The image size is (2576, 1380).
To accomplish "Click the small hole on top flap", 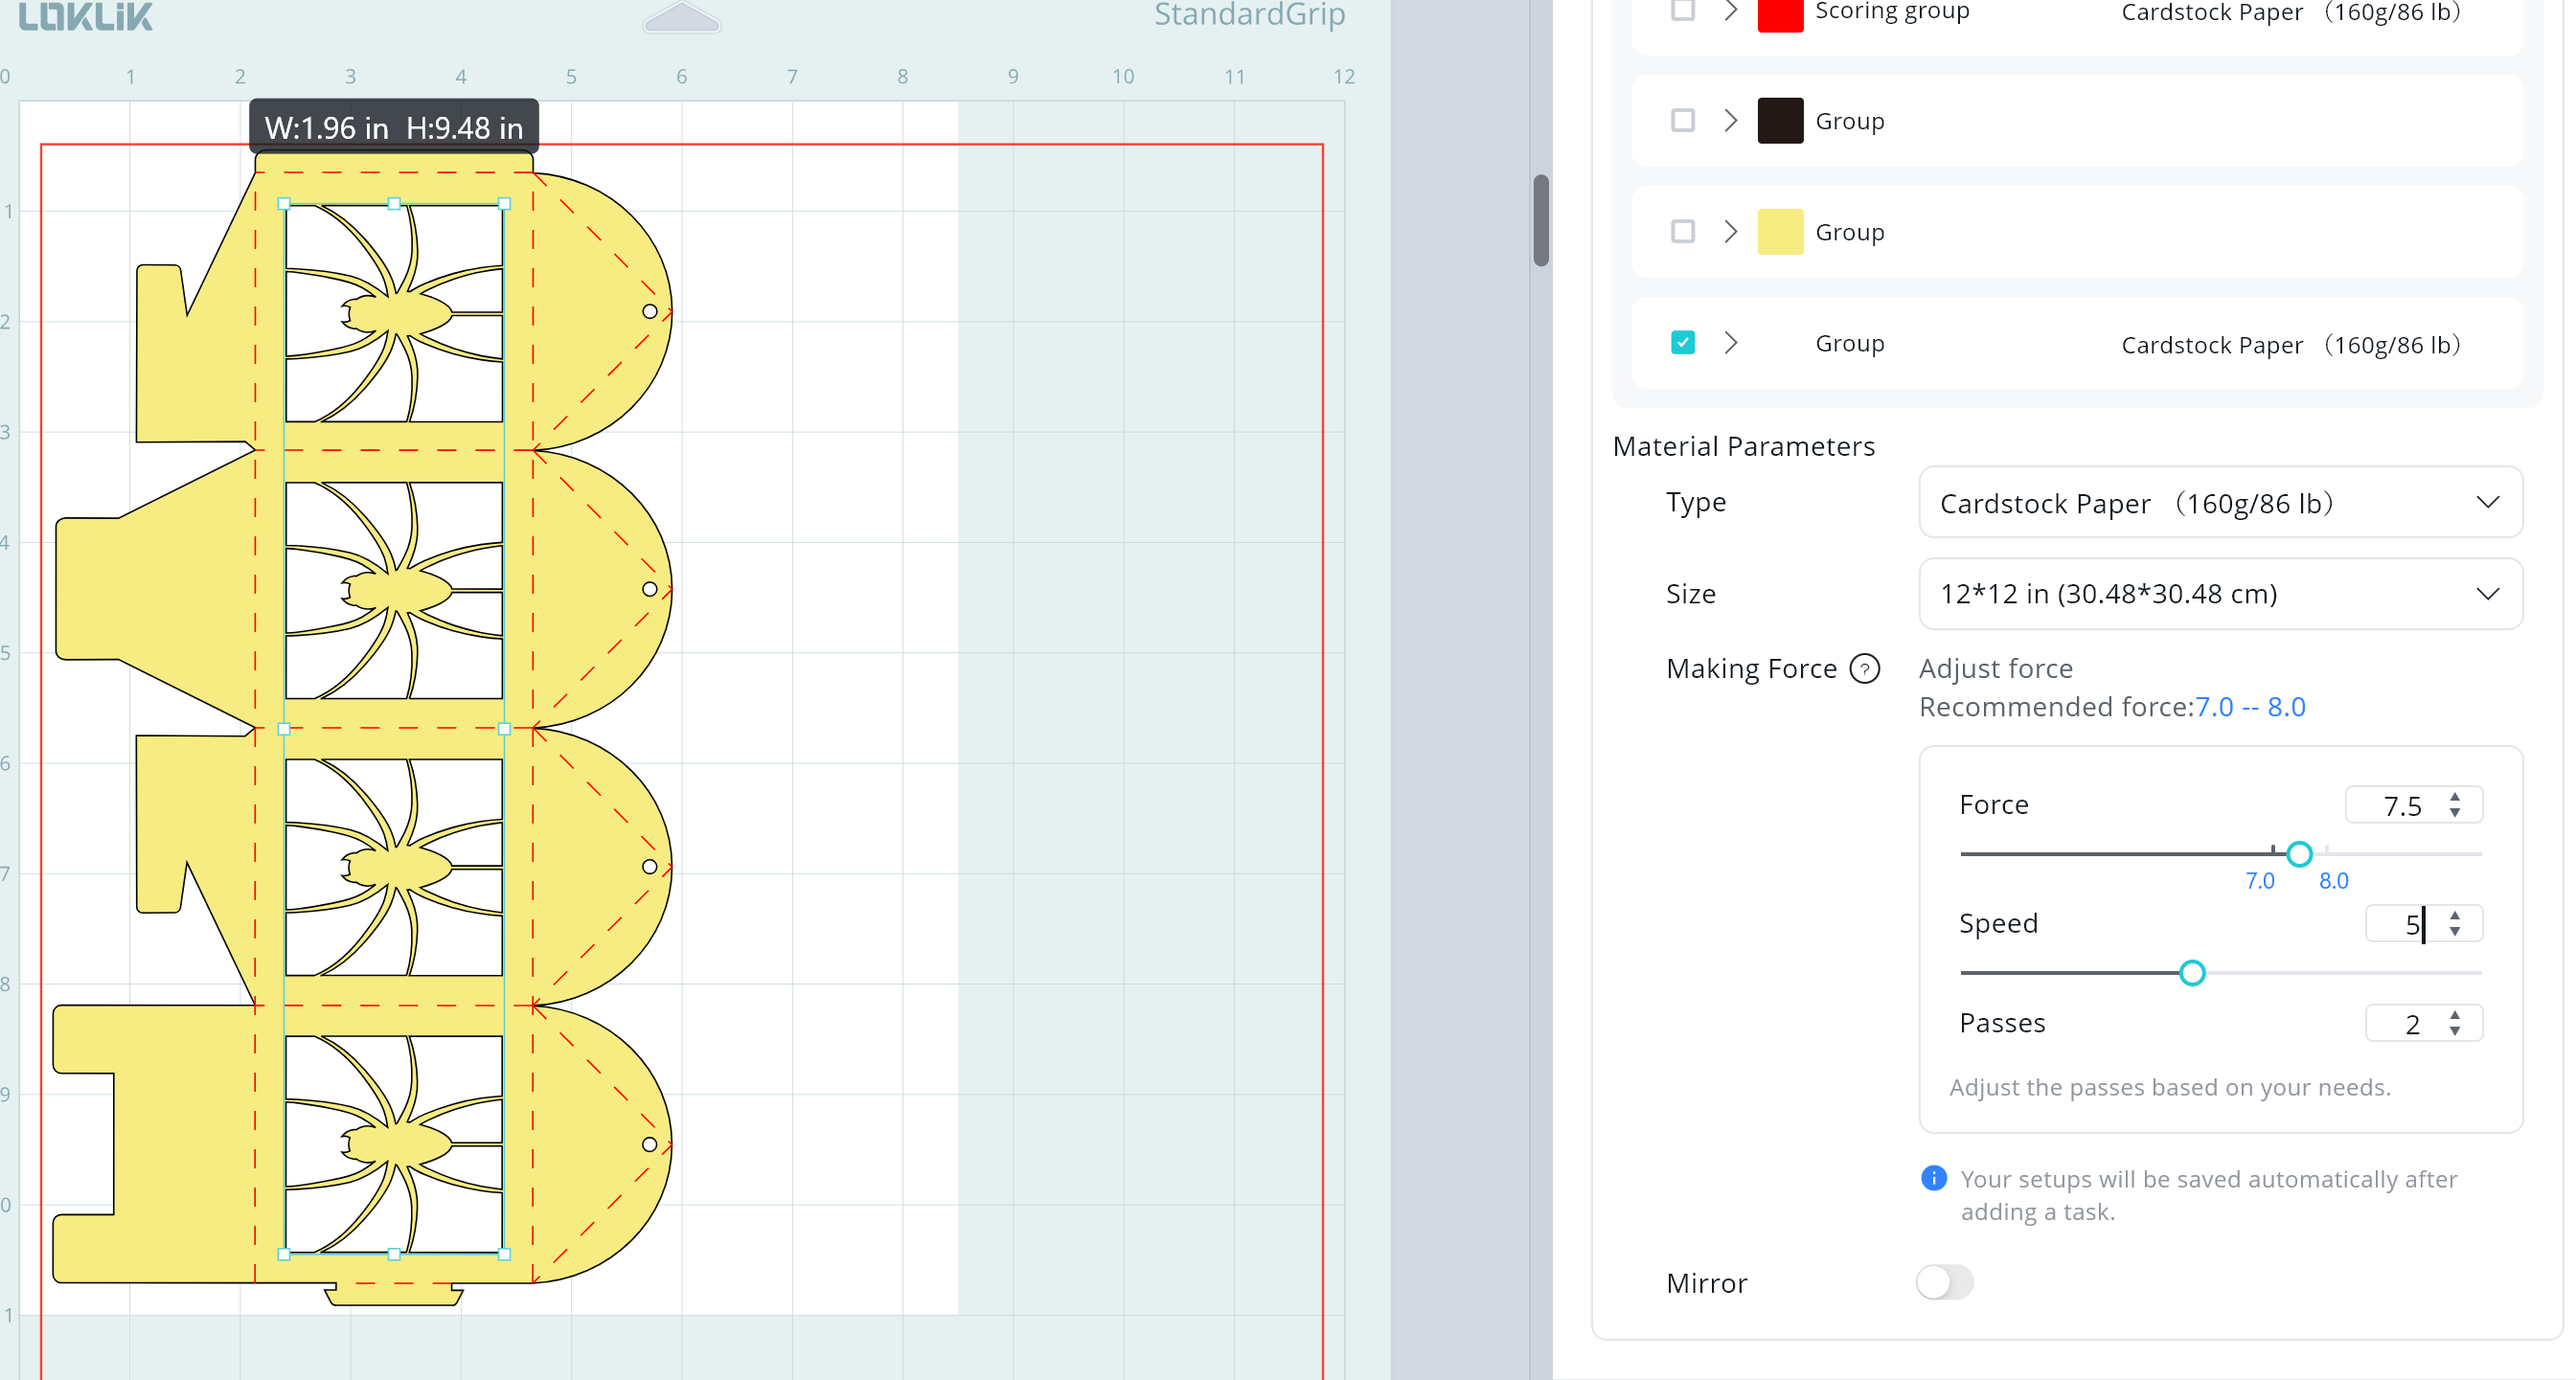I will pyautogui.click(x=650, y=311).
